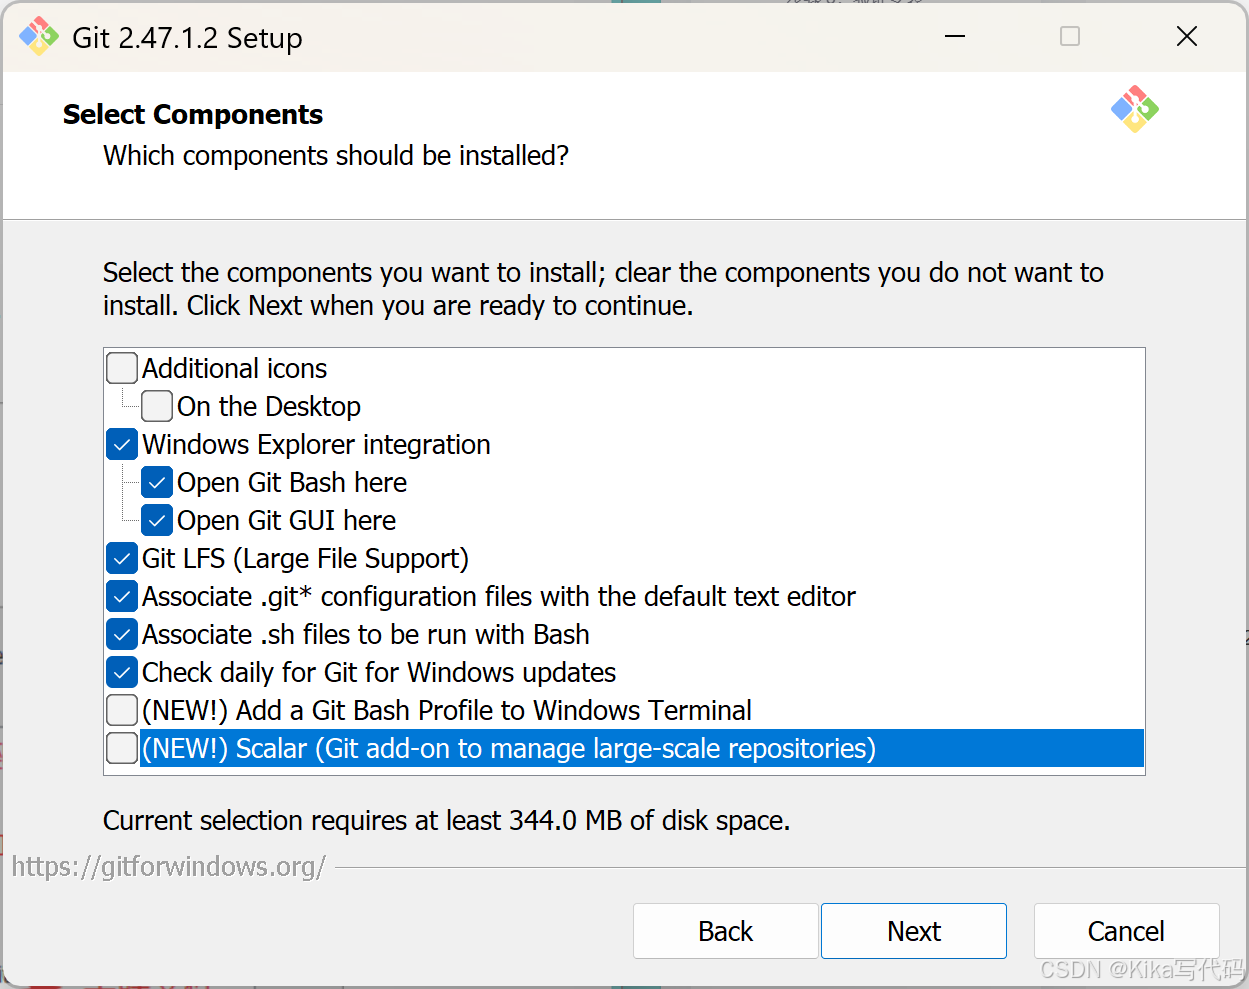This screenshot has height=989, width=1249.
Task: Minimize the Git Setup window
Action: tap(955, 37)
